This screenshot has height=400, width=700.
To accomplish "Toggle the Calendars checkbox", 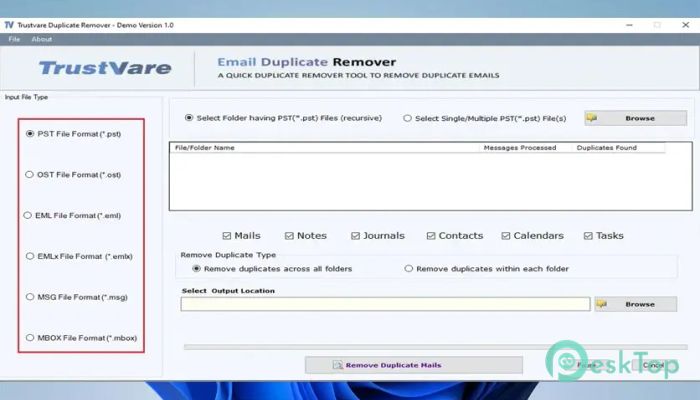I will [506, 236].
